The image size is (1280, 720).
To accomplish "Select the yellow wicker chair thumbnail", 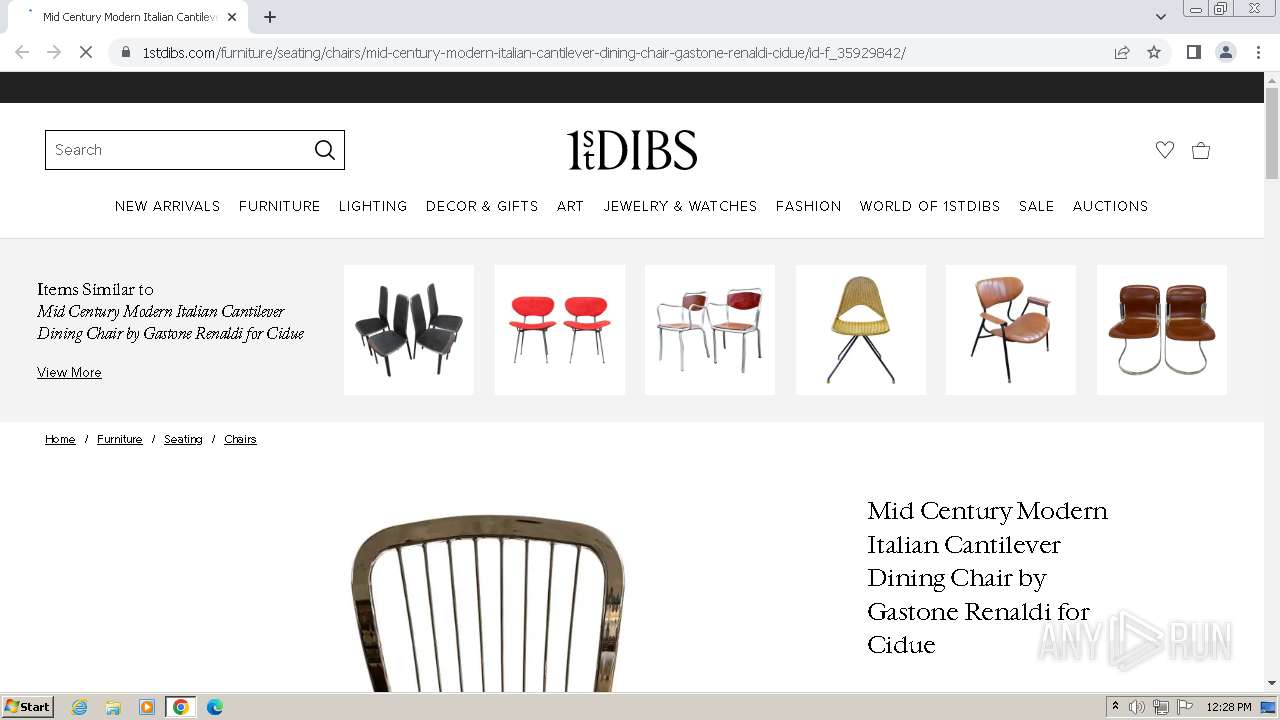I will coord(861,330).
